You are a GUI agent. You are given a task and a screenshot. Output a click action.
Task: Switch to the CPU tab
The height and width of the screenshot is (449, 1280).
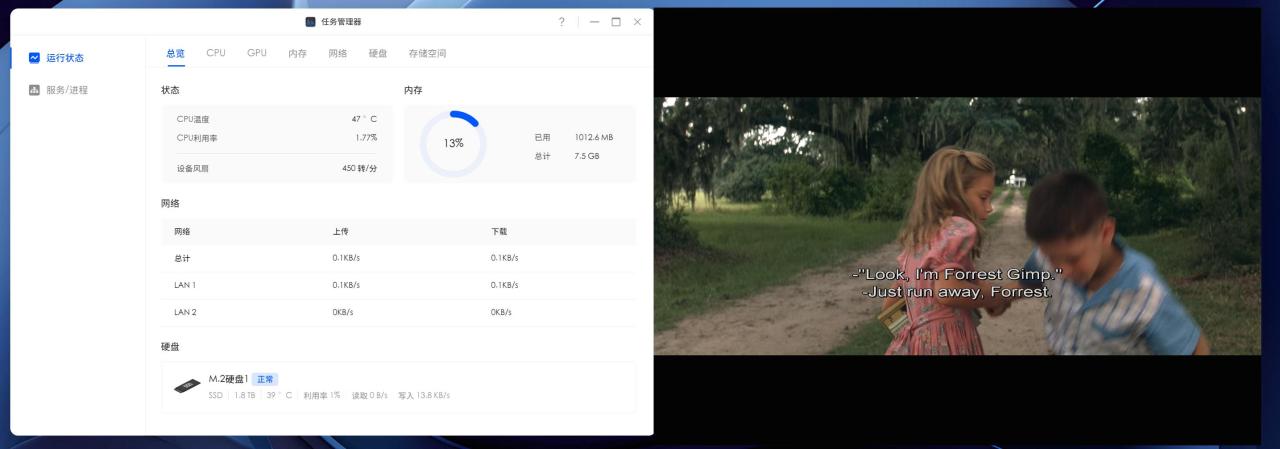click(216, 53)
